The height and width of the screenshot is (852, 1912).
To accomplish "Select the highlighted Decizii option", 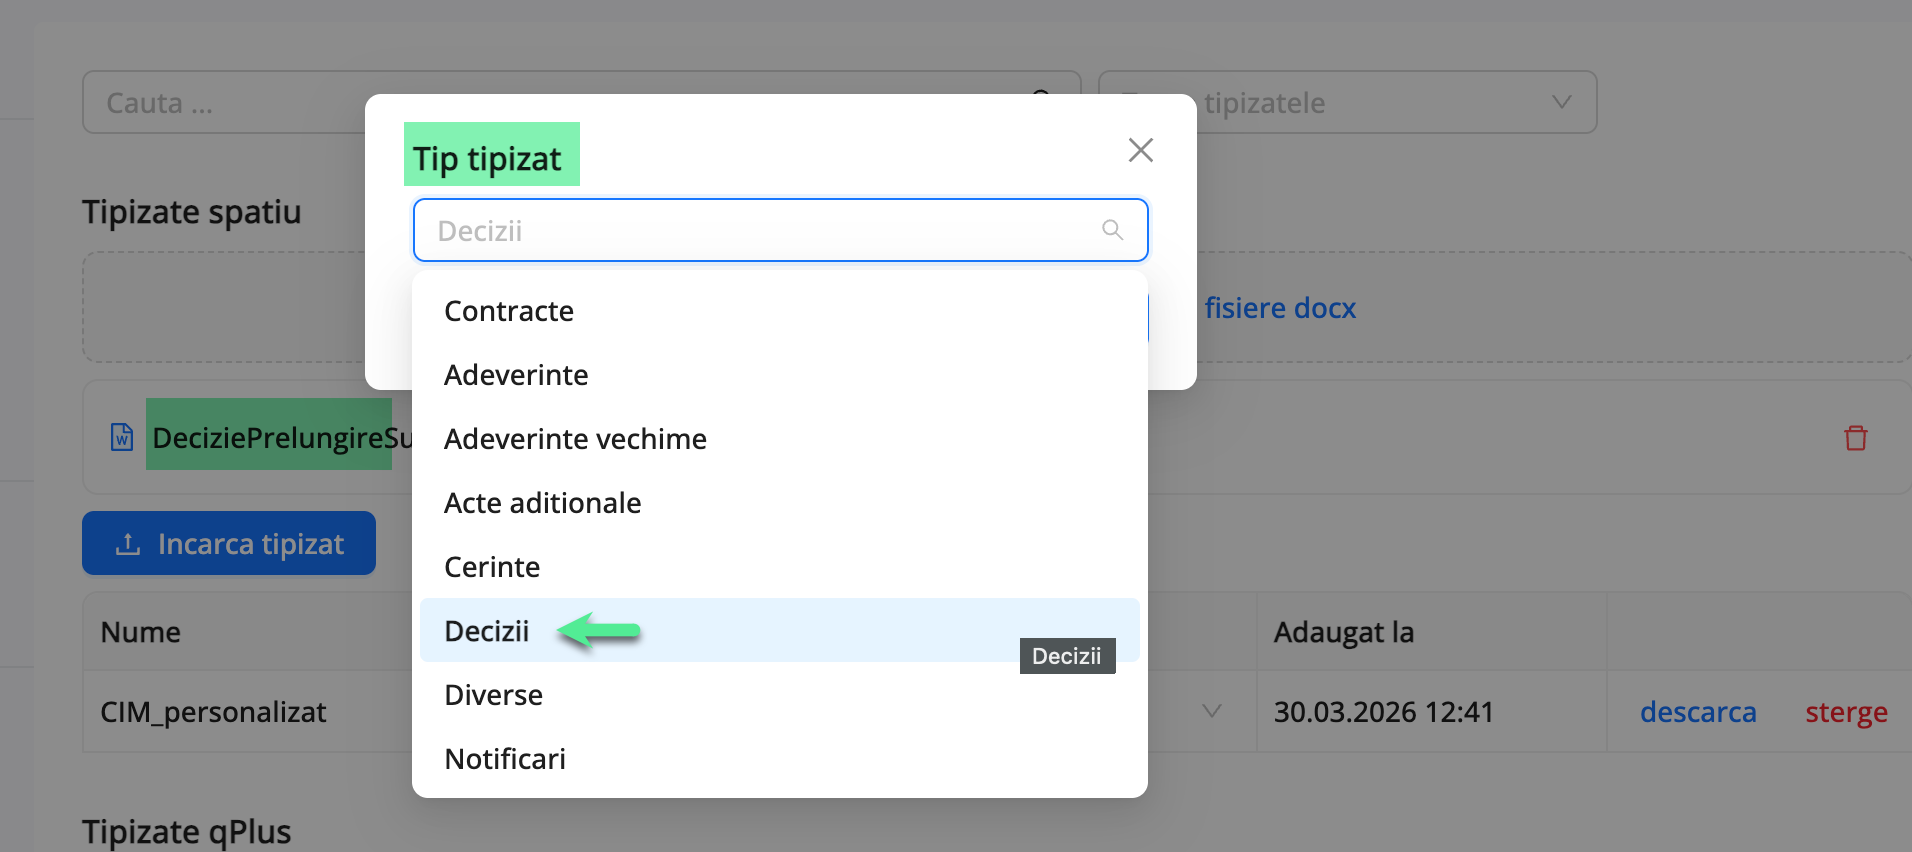I will [x=487, y=631].
